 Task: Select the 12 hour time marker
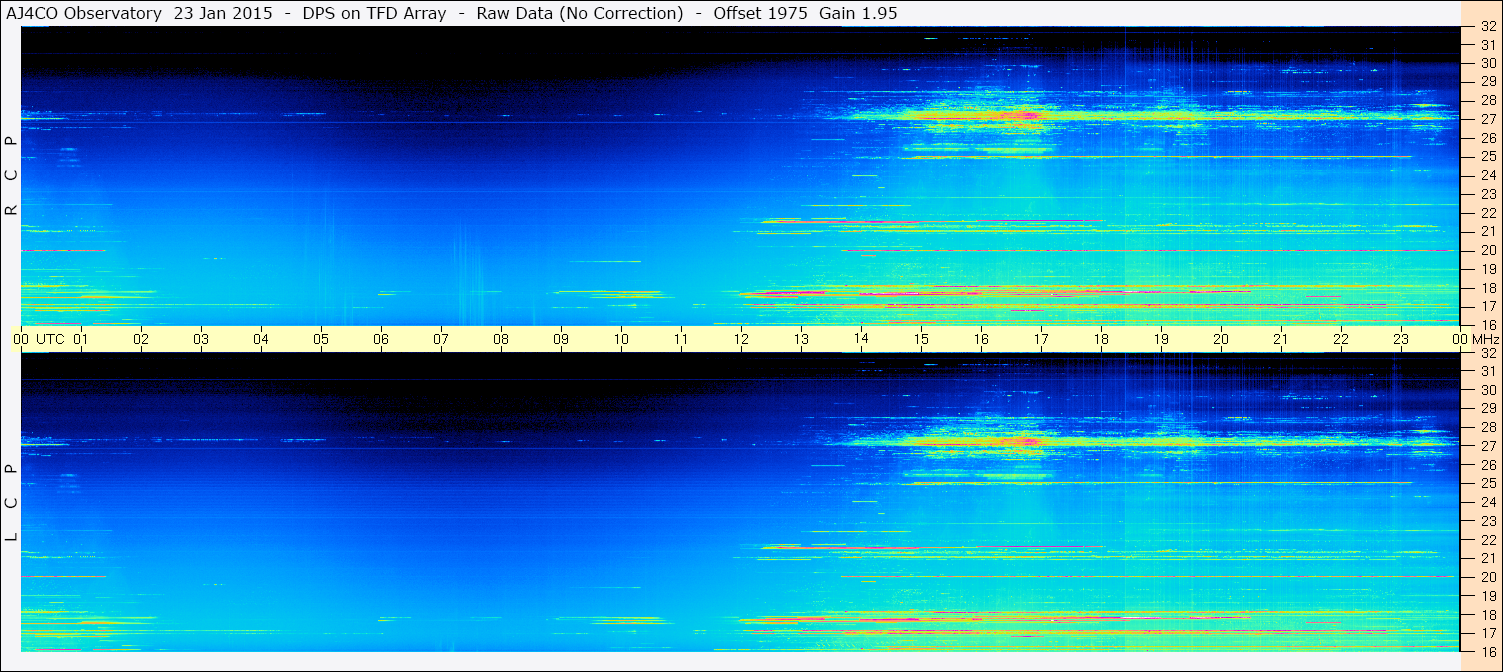741,339
